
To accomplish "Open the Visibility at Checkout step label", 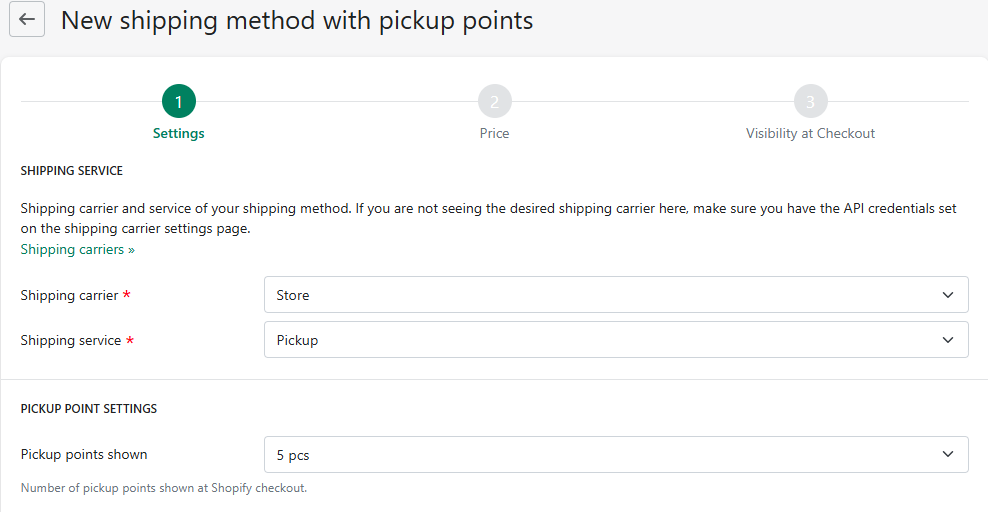I will (x=810, y=133).
